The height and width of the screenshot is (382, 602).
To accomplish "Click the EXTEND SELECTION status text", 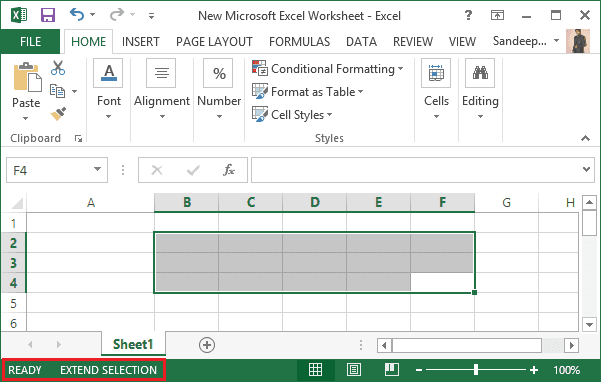I will click(x=108, y=370).
